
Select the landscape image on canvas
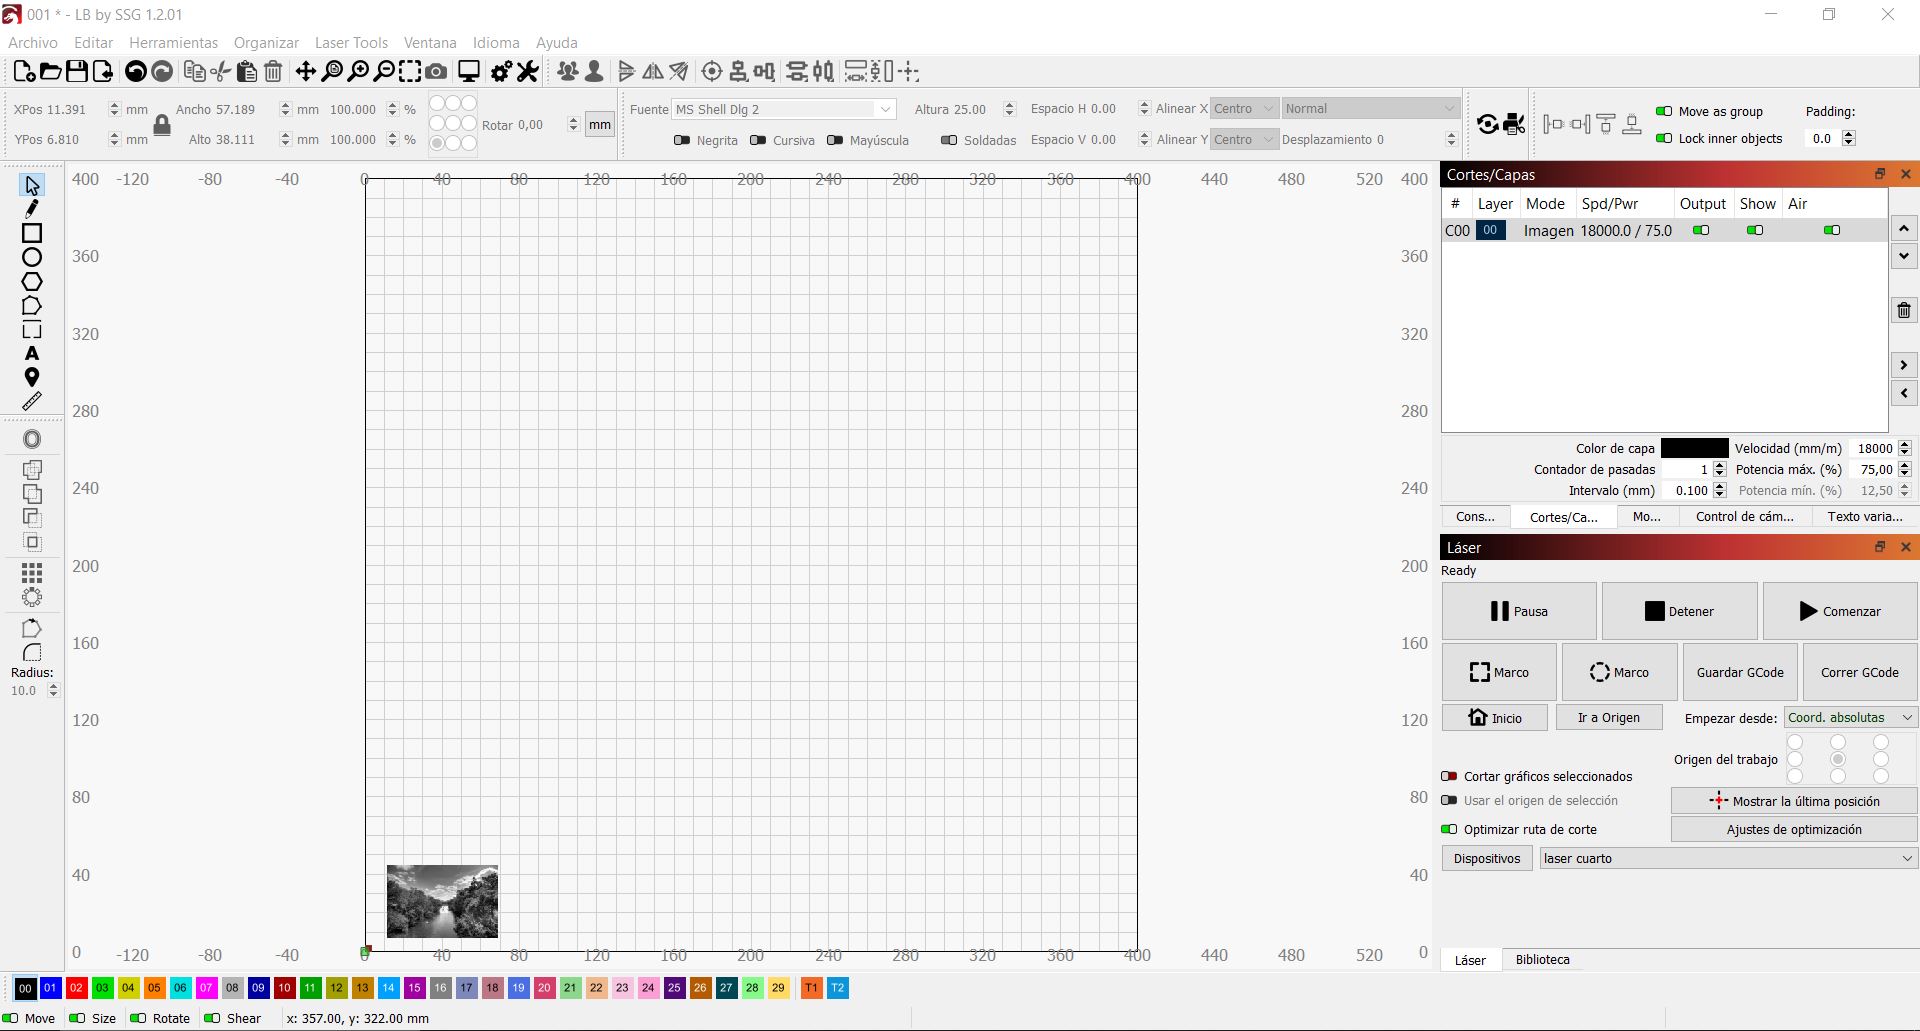[442, 901]
